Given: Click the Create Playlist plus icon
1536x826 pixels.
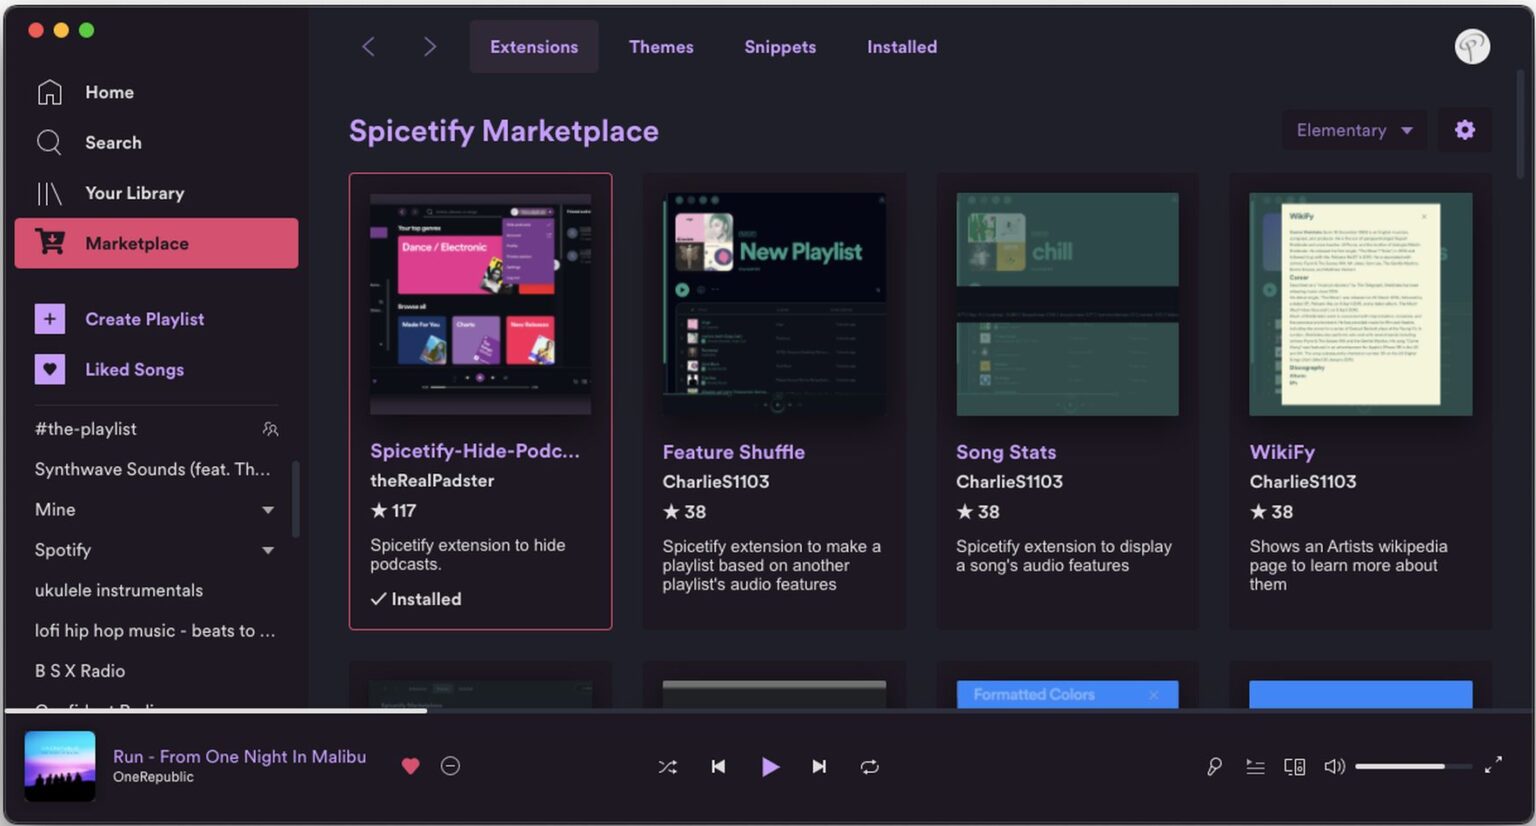Looking at the screenshot, I should (49, 318).
